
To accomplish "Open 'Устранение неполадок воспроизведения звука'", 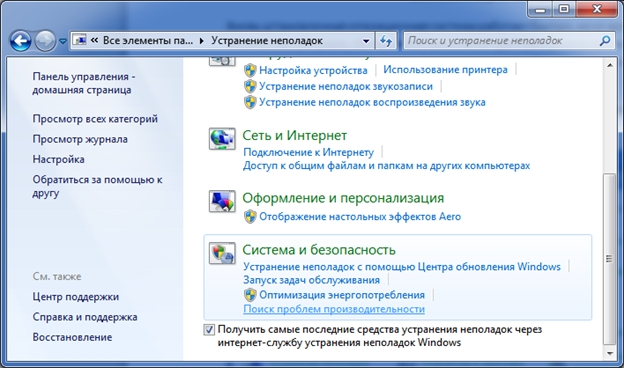I will pos(372,102).
